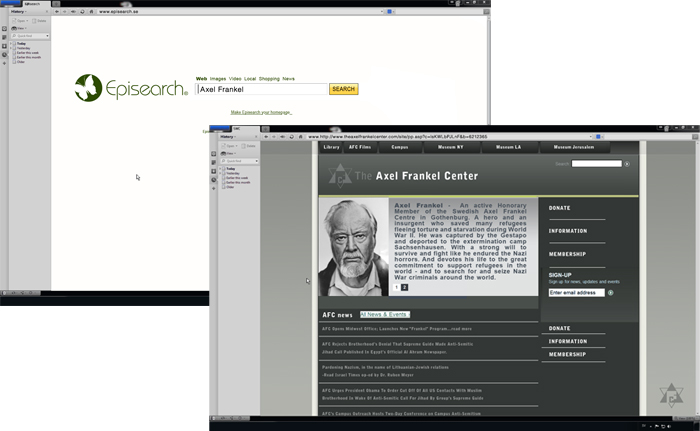Select Older in Episearch history list

21,62
